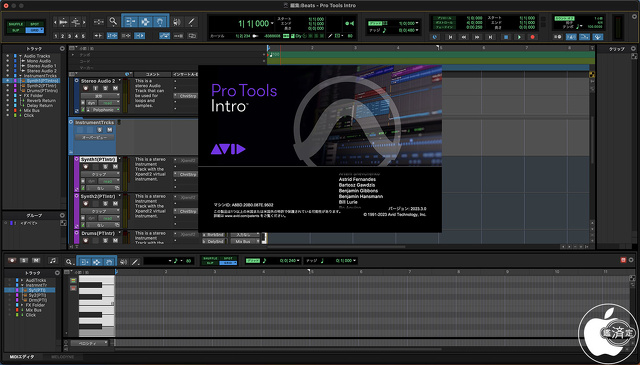Toggle the metronome click icon in transport
640x365 pixels.
coord(571,37)
